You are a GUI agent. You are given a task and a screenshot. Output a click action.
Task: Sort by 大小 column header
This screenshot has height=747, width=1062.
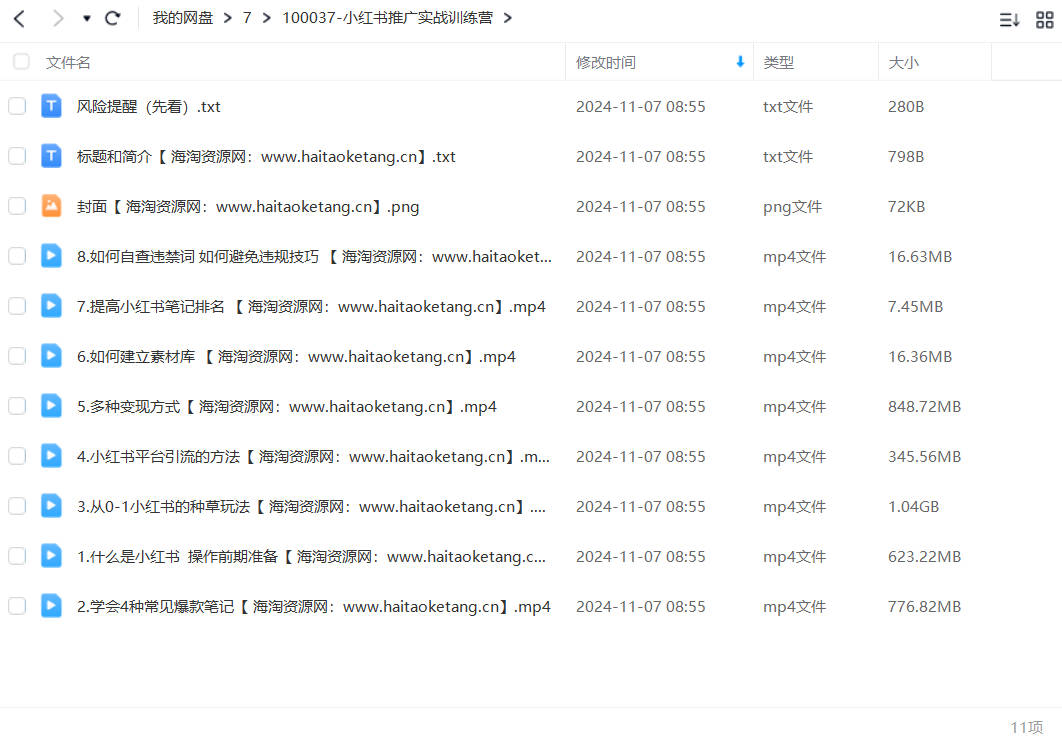(x=903, y=62)
